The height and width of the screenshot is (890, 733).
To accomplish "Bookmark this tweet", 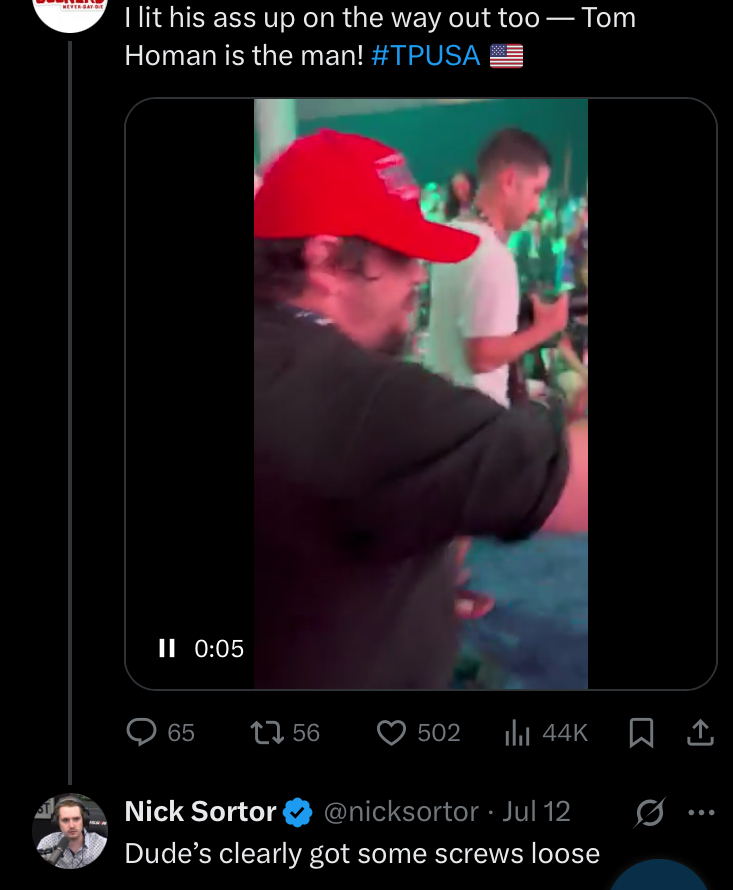I will pos(640,734).
